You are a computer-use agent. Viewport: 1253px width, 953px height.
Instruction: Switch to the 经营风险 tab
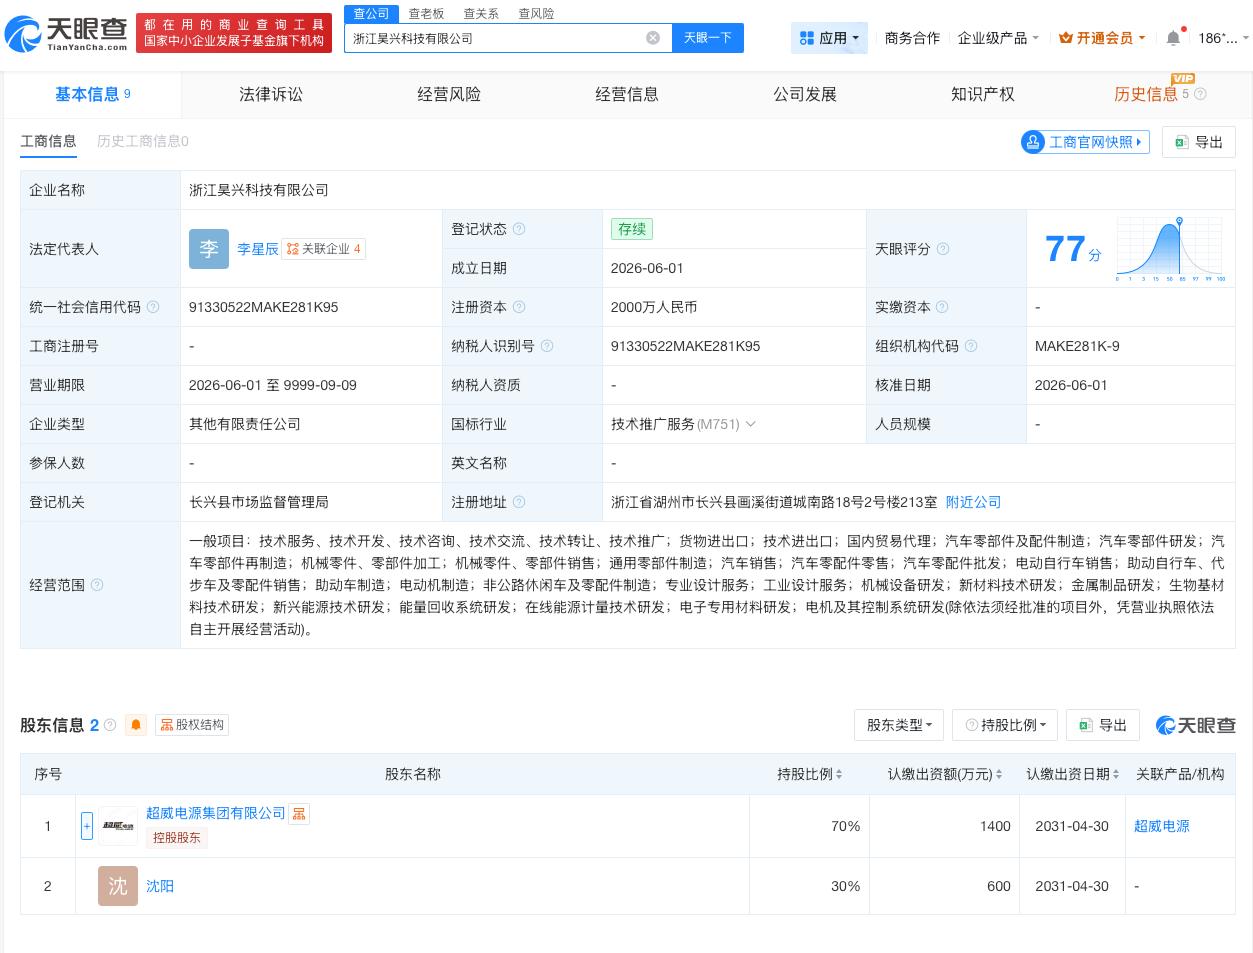(449, 94)
